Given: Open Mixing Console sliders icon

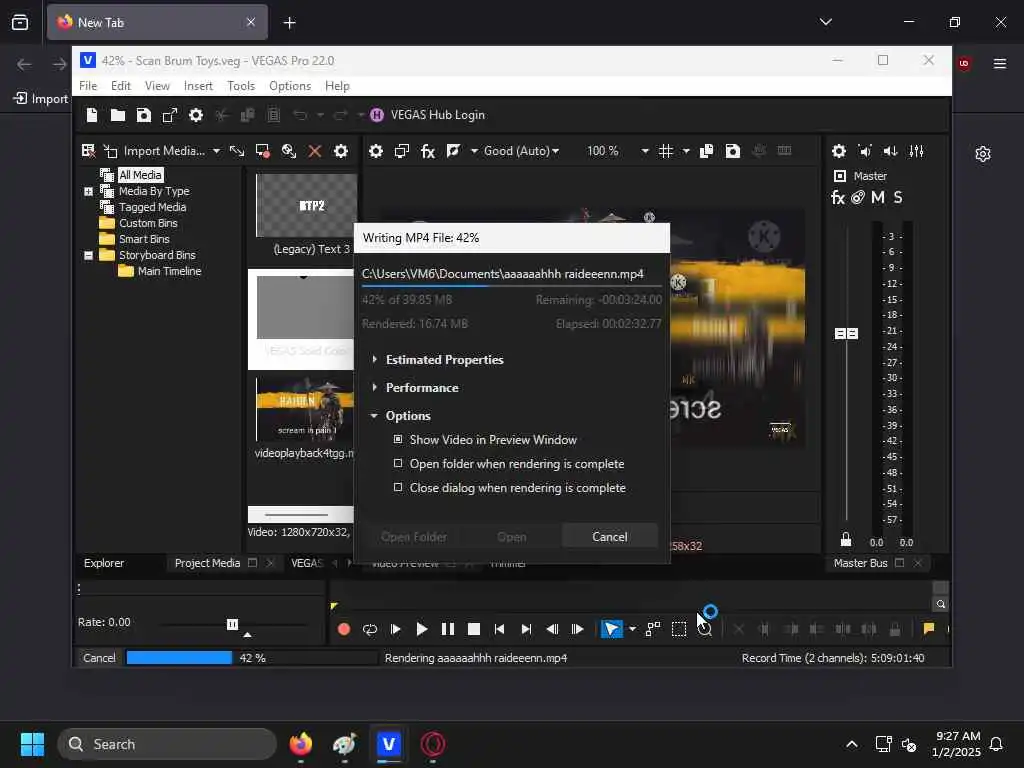Looking at the screenshot, I should (x=917, y=152).
